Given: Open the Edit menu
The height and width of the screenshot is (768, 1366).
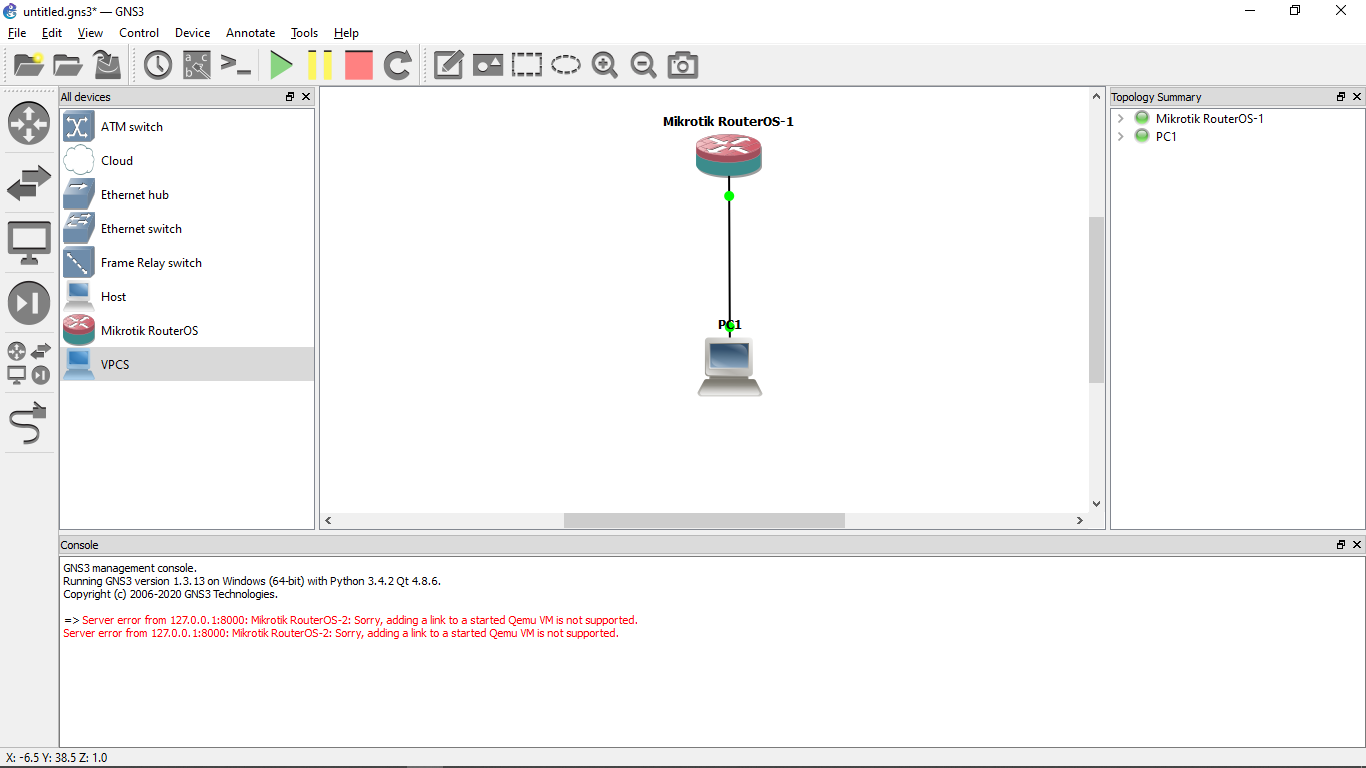Looking at the screenshot, I should pos(52,33).
